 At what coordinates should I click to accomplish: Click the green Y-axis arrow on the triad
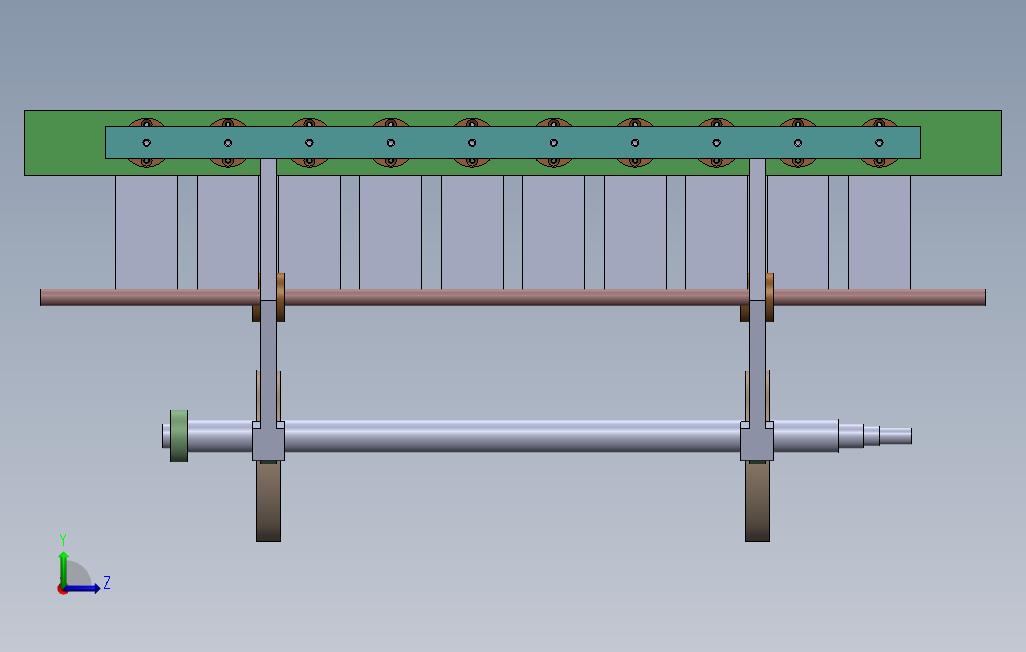tap(63, 568)
